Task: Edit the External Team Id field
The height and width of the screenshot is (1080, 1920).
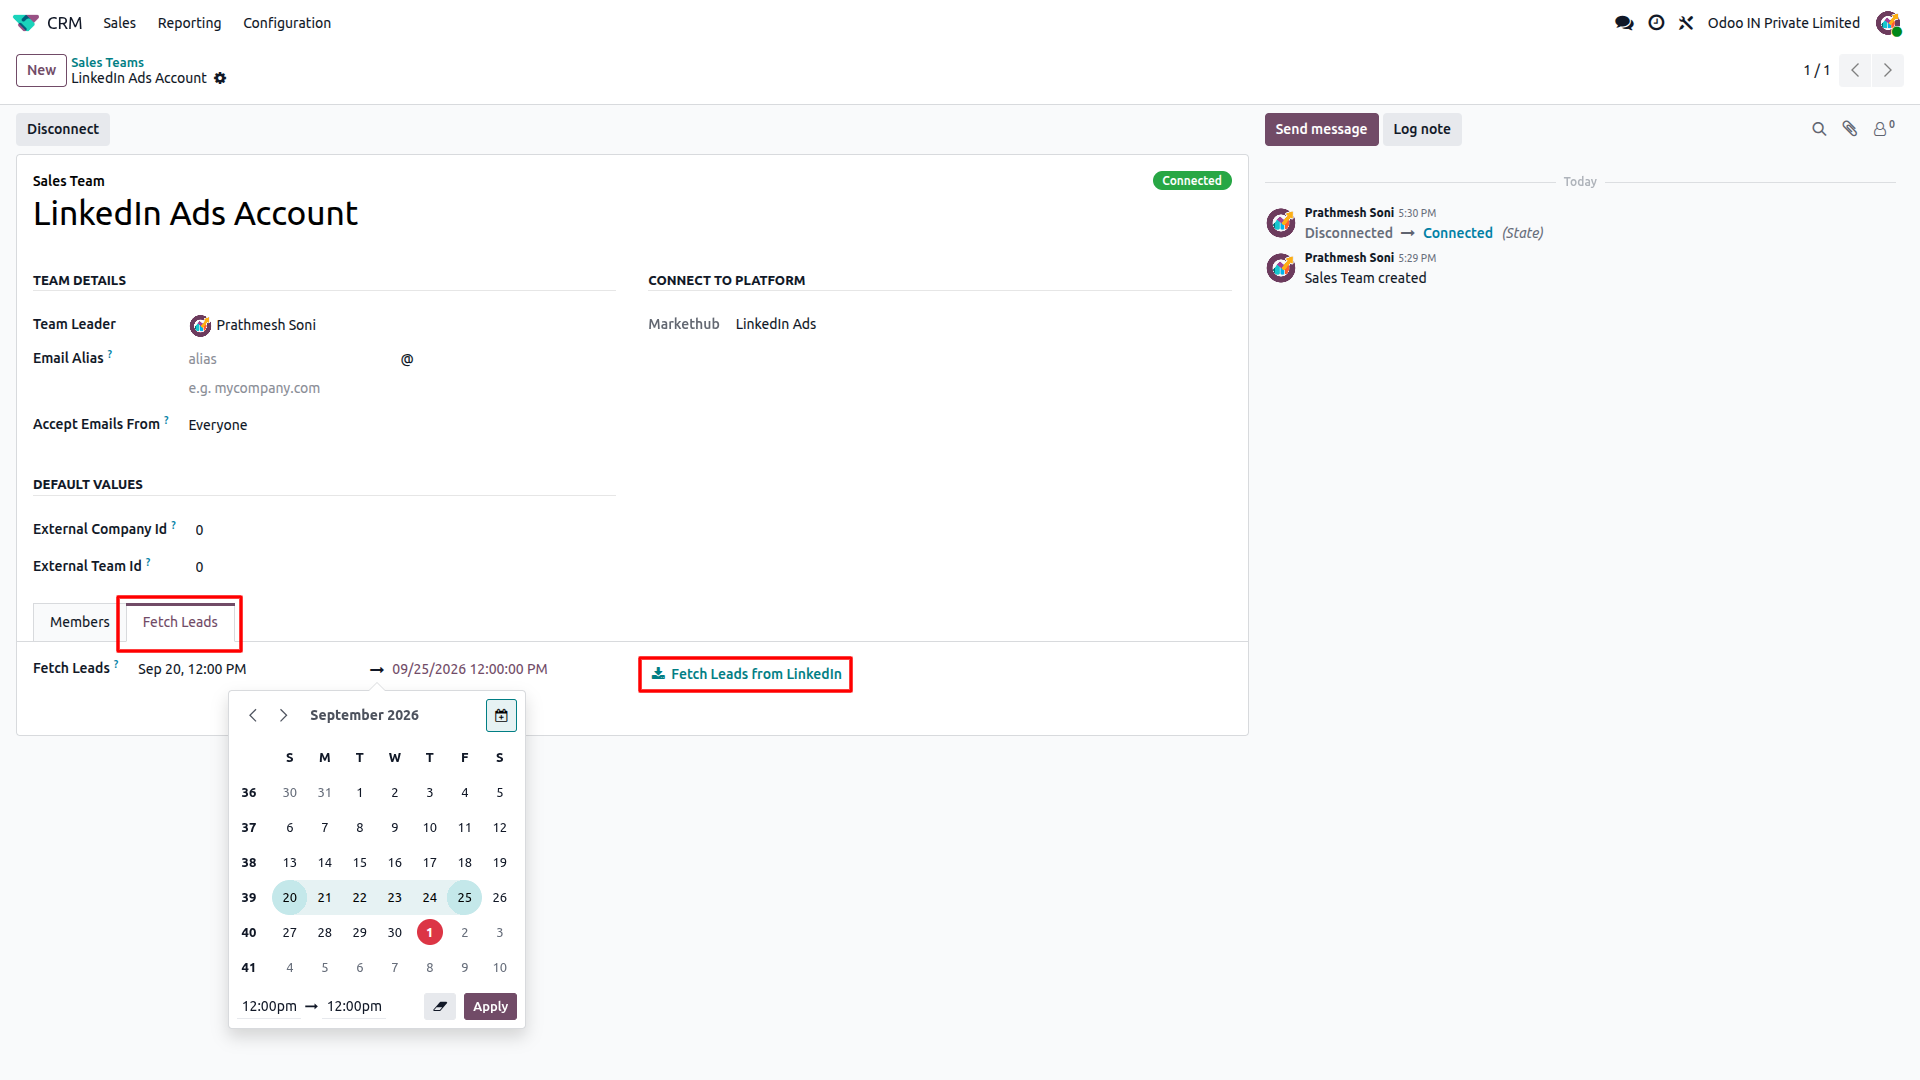Action: pyautogui.click(x=404, y=567)
